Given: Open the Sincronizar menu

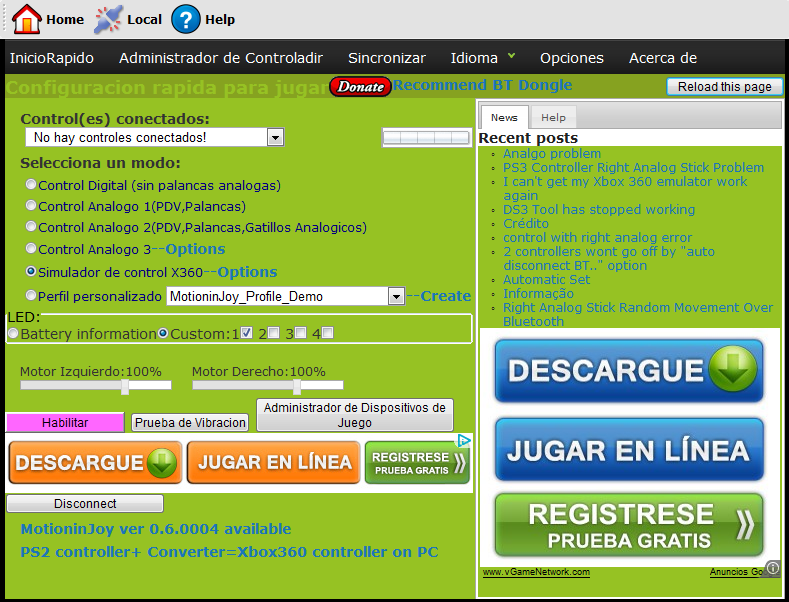Looking at the screenshot, I should [x=386, y=58].
